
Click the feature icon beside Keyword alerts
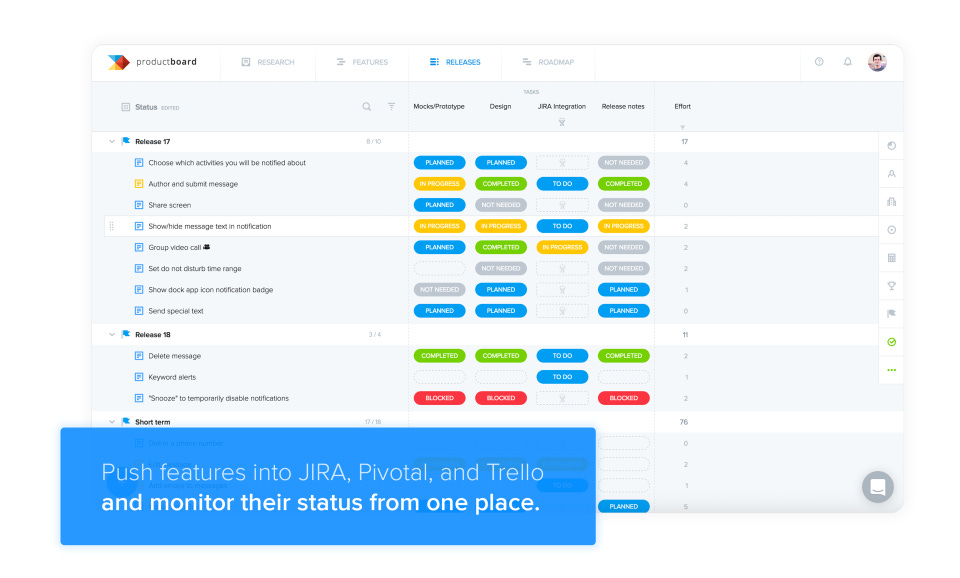pyautogui.click(x=139, y=377)
